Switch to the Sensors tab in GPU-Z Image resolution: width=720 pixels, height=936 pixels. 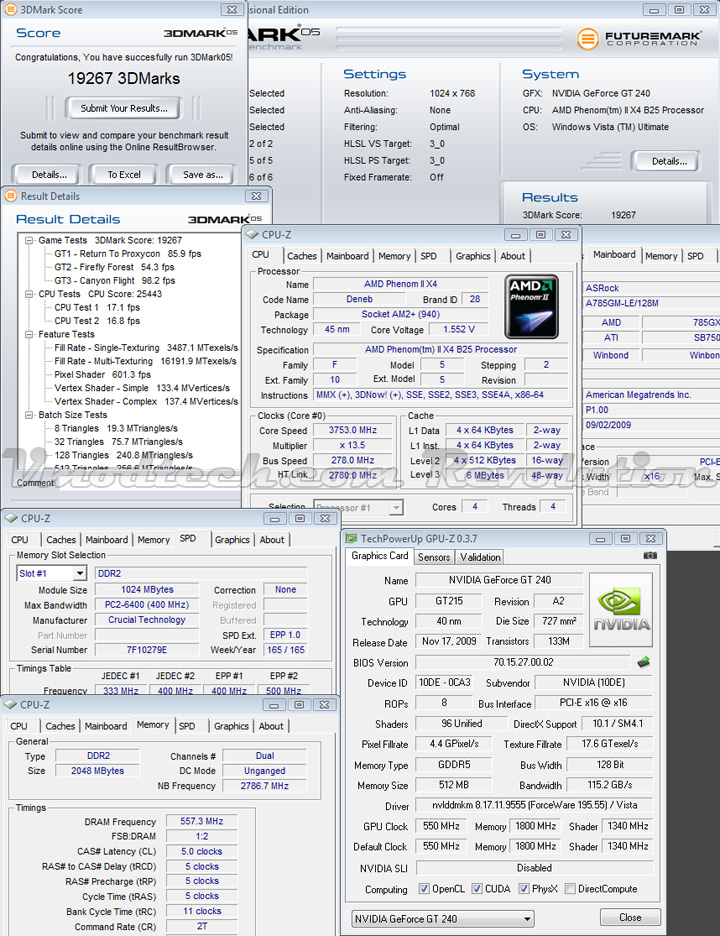[433, 557]
